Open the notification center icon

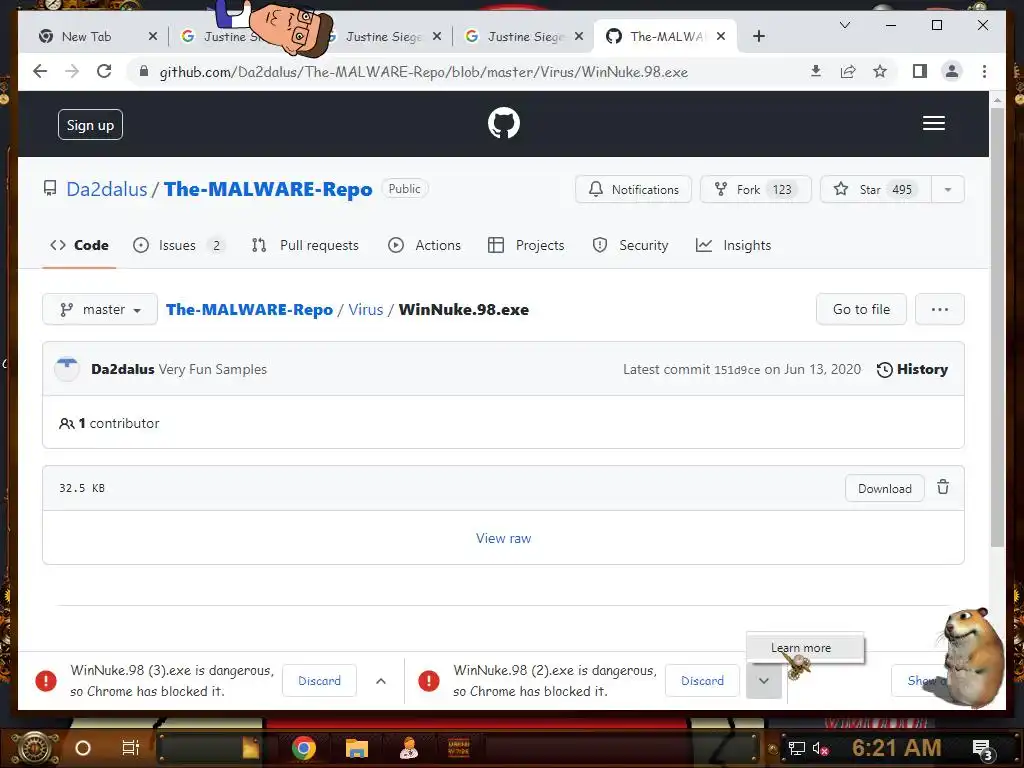[982, 749]
